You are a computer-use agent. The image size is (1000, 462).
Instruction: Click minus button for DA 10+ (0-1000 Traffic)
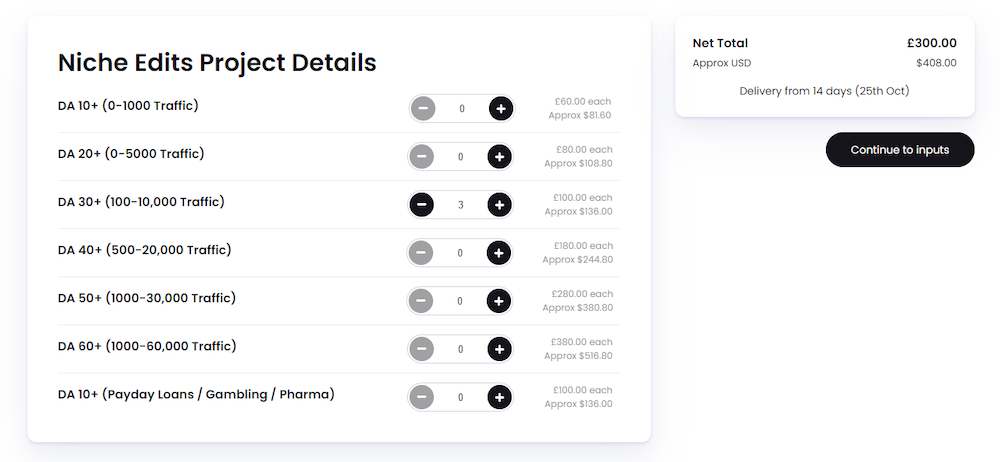[x=422, y=108]
